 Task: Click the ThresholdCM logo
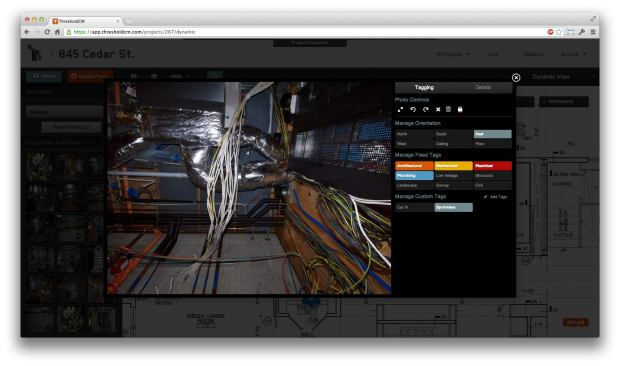click(x=35, y=53)
